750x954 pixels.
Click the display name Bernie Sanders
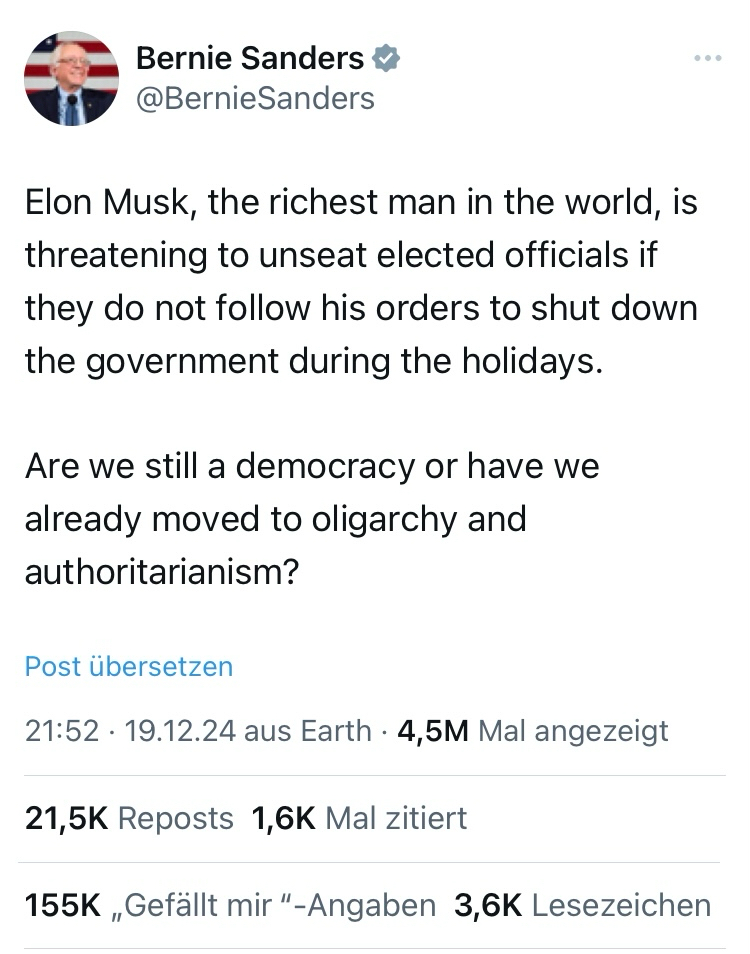point(249,59)
